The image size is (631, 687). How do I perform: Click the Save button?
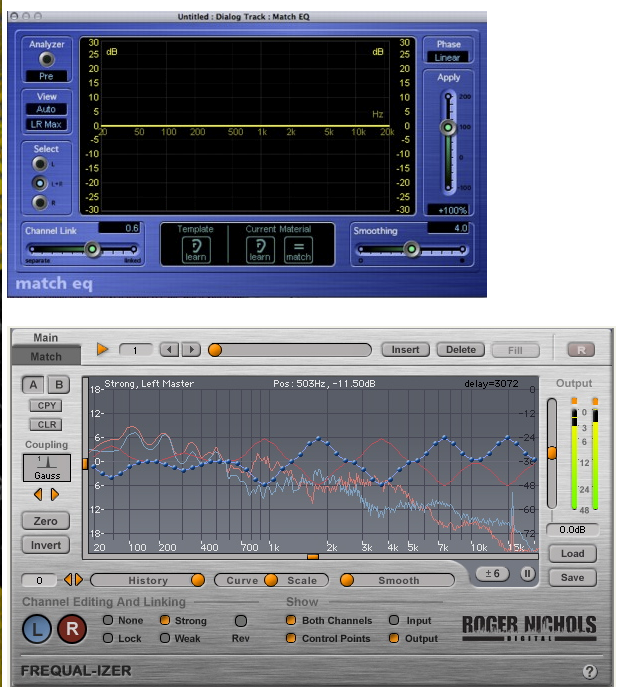(x=572, y=577)
